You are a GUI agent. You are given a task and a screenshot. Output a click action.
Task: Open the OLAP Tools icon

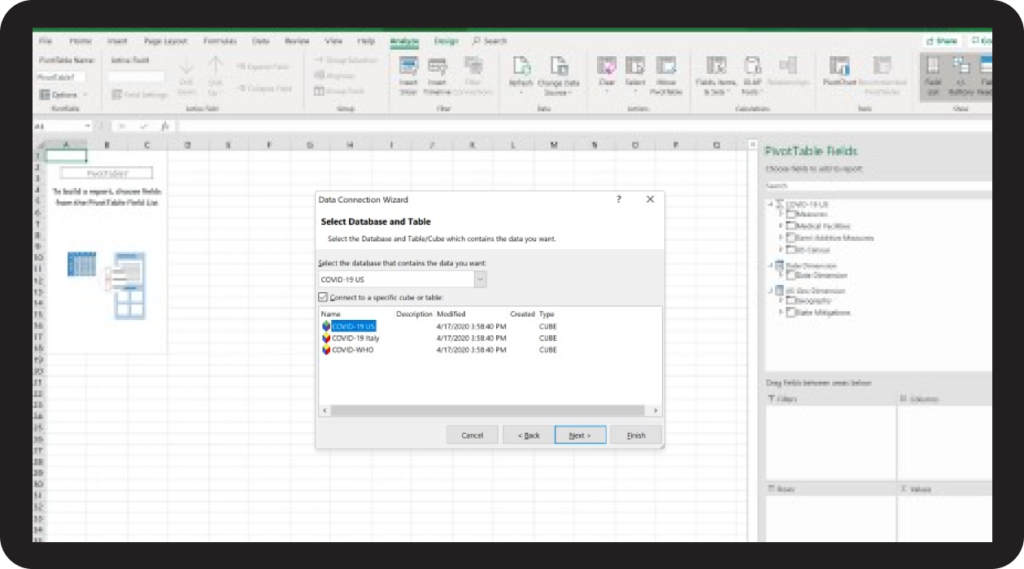pyautogui.click(x=752, y=67)
